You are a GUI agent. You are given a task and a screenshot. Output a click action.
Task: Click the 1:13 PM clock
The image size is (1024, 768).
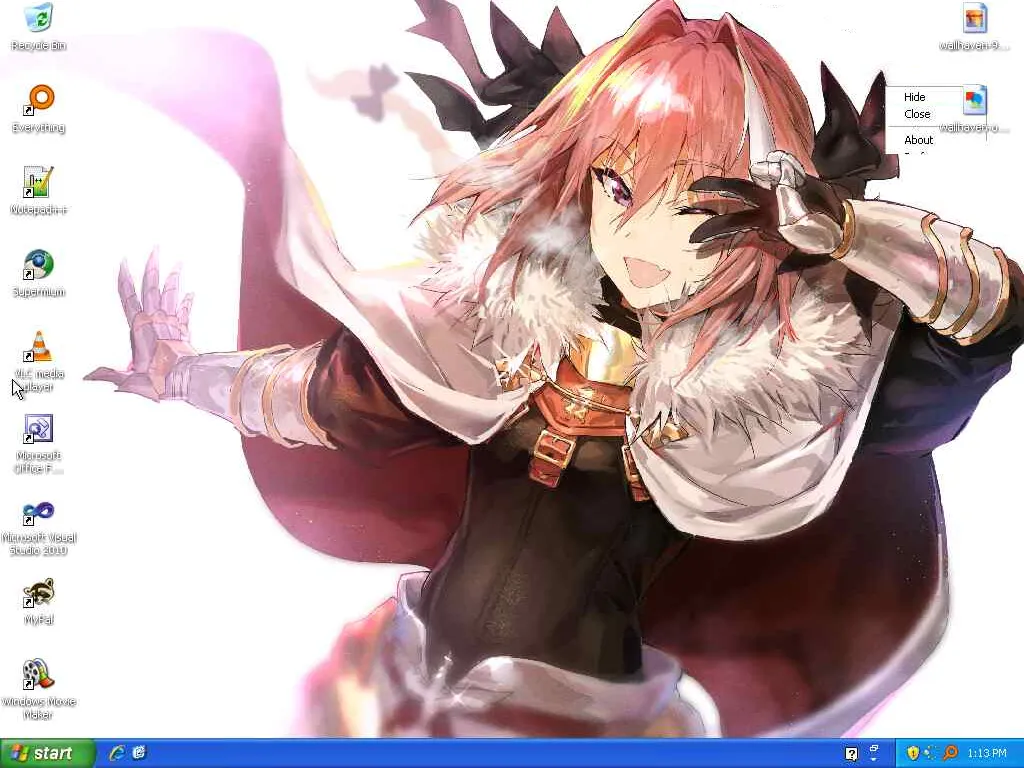coord(986,754)
